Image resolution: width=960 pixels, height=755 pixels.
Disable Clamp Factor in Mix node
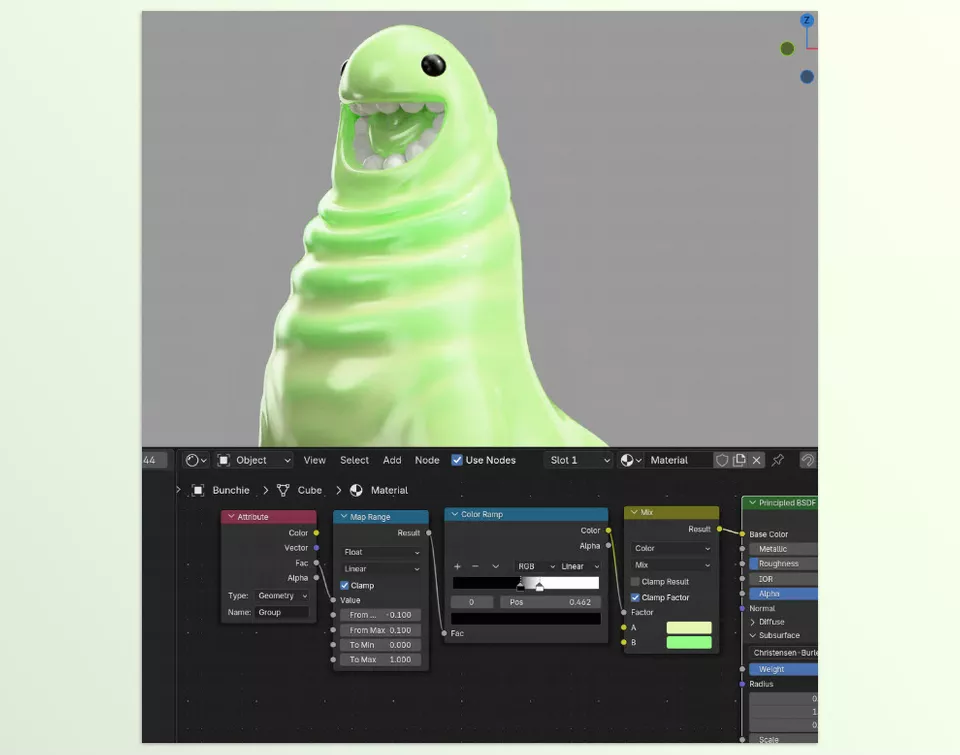click(635, 598)
